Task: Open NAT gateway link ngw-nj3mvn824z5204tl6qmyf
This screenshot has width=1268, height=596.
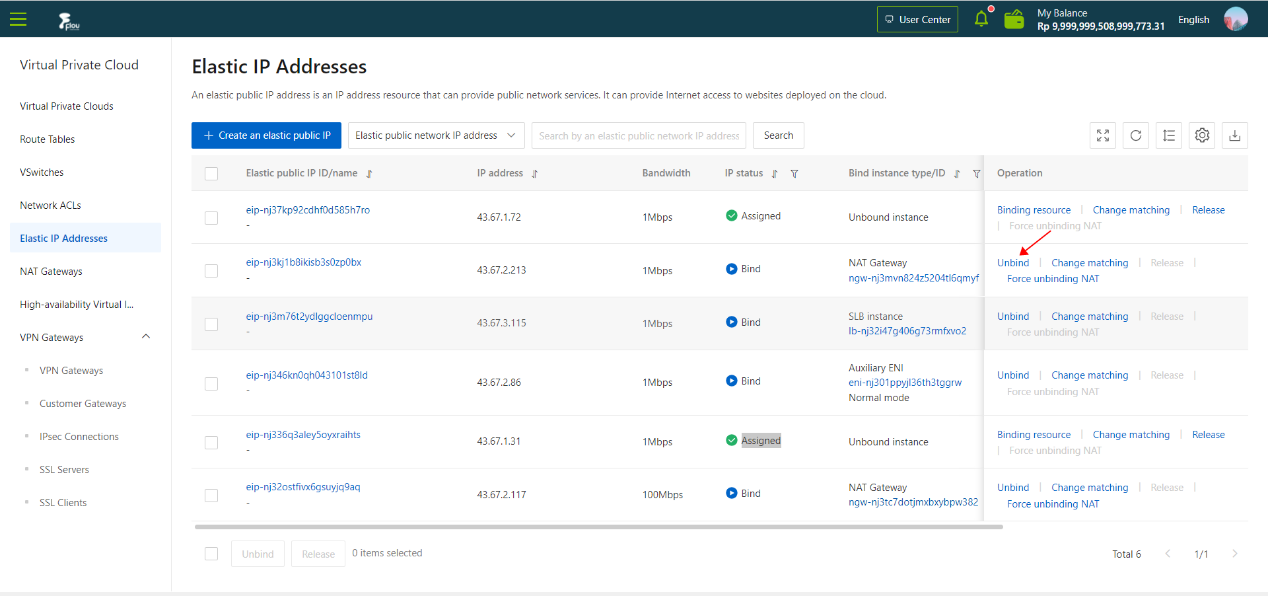Action: click(x=913, y=278)
